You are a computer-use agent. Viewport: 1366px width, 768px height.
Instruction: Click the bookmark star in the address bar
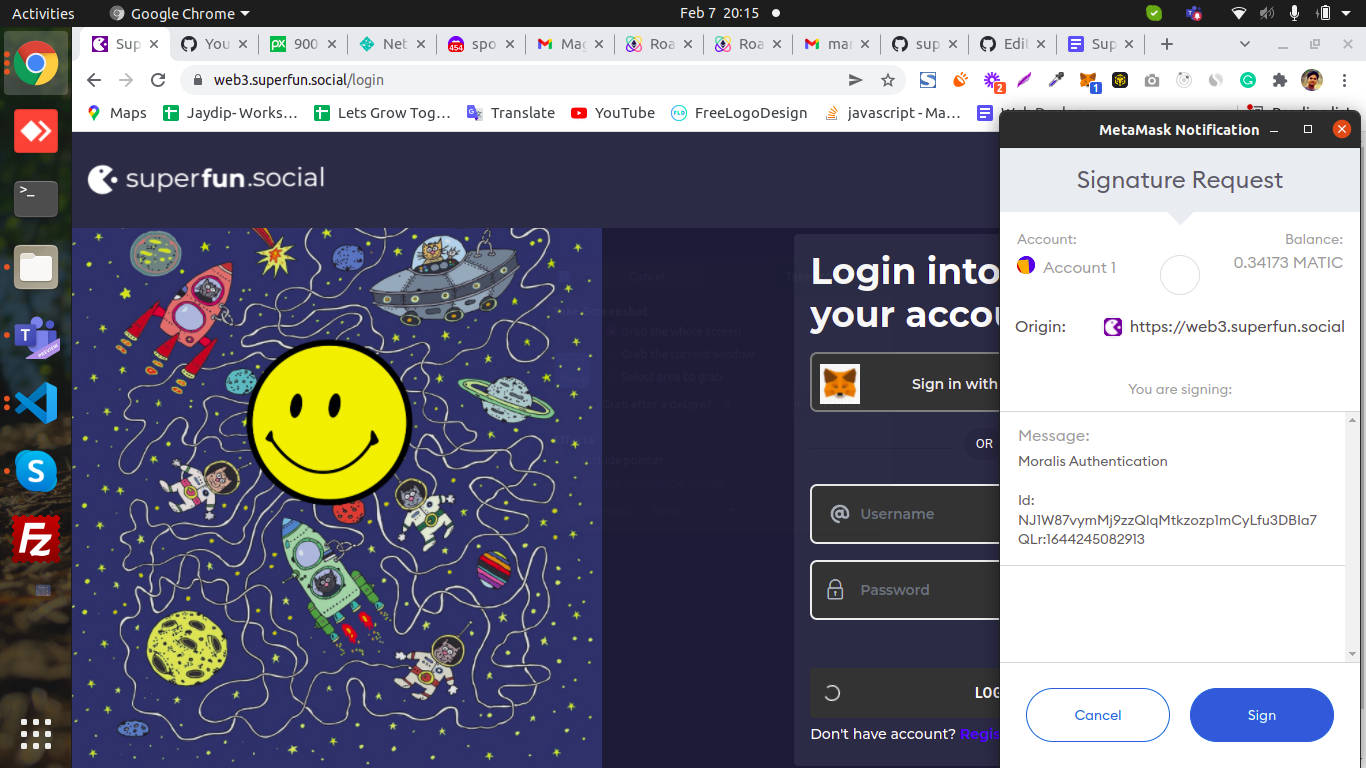[886, 80]
